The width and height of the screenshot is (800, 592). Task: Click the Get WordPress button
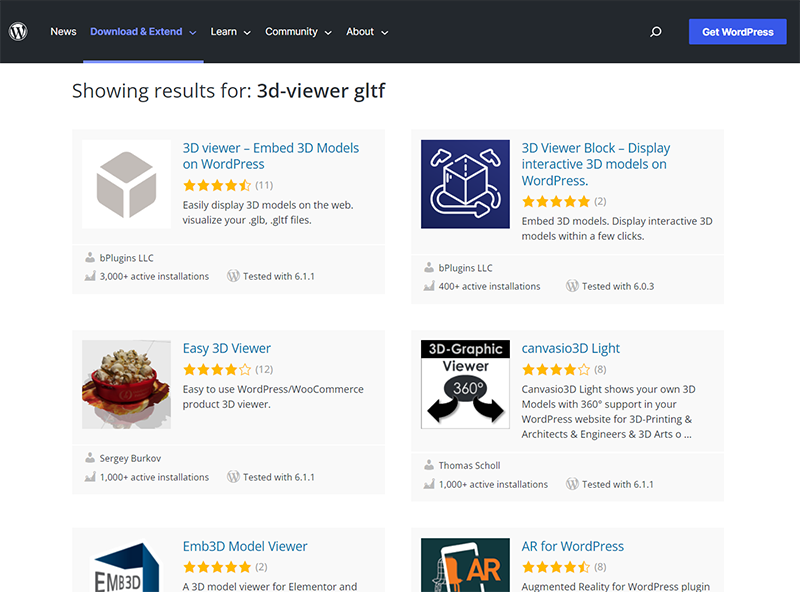[738, 32]
